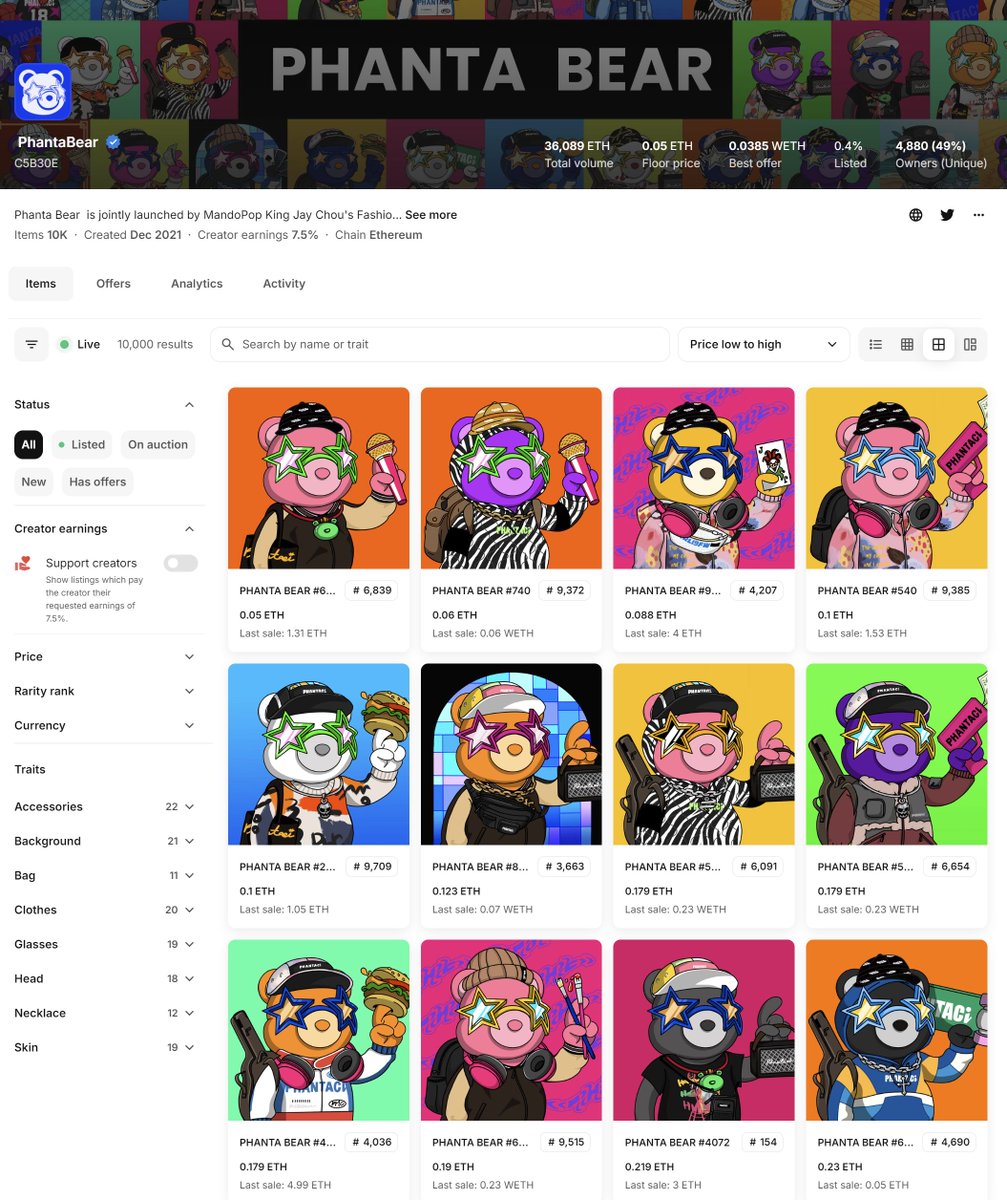This screenshot has width=1007, height=1200.
Task: Select the On auction status filter
Action: pyautogui.click(x=158, y=445)
